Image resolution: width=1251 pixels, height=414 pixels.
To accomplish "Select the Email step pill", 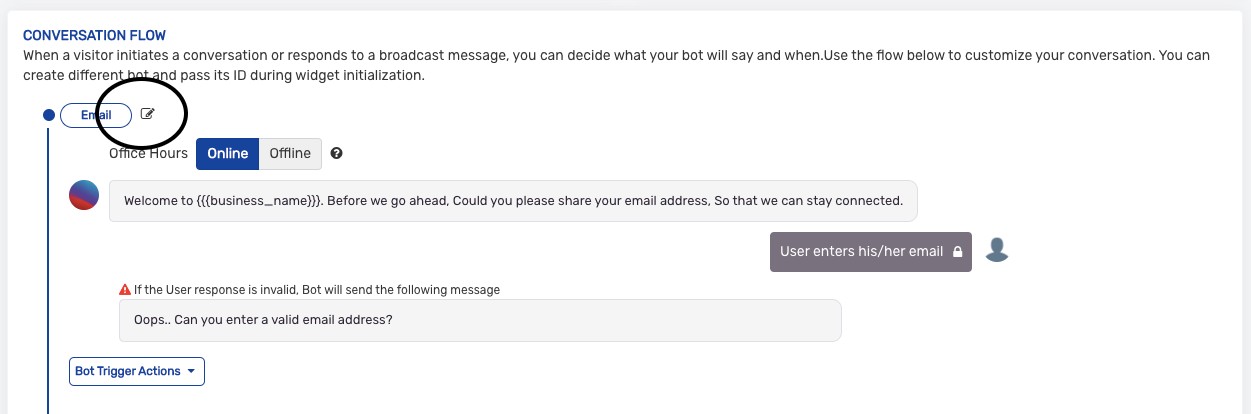I will [x=95, y=115].
